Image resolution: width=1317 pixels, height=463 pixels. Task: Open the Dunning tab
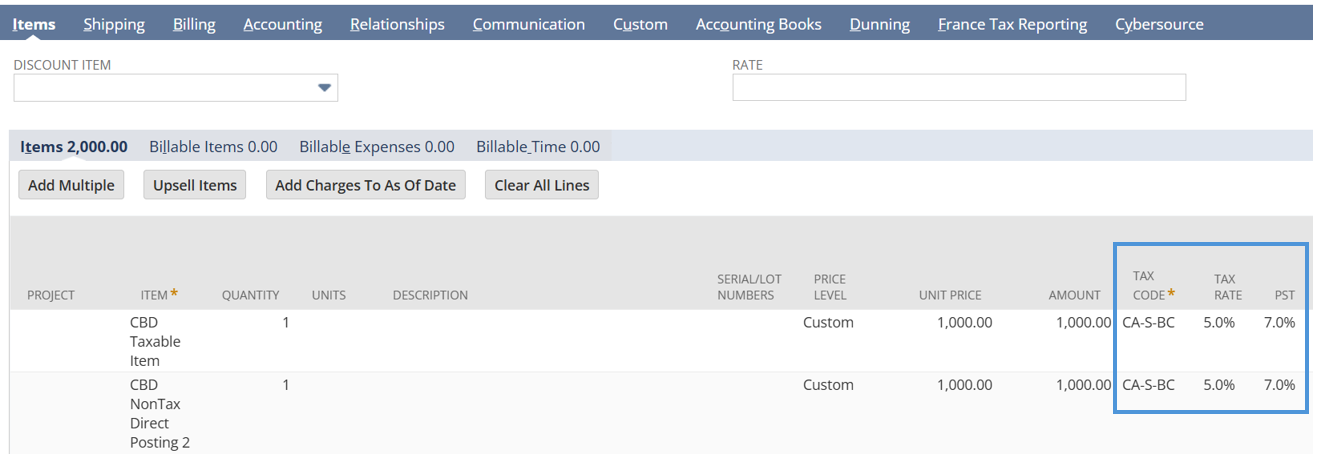point(880,24)
